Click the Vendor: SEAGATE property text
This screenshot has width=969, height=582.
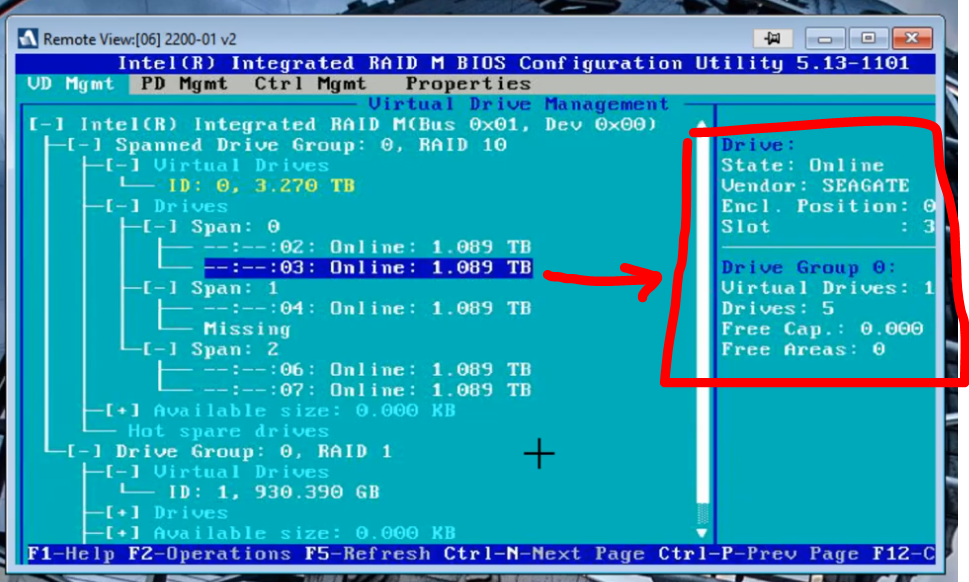(815, 186)
